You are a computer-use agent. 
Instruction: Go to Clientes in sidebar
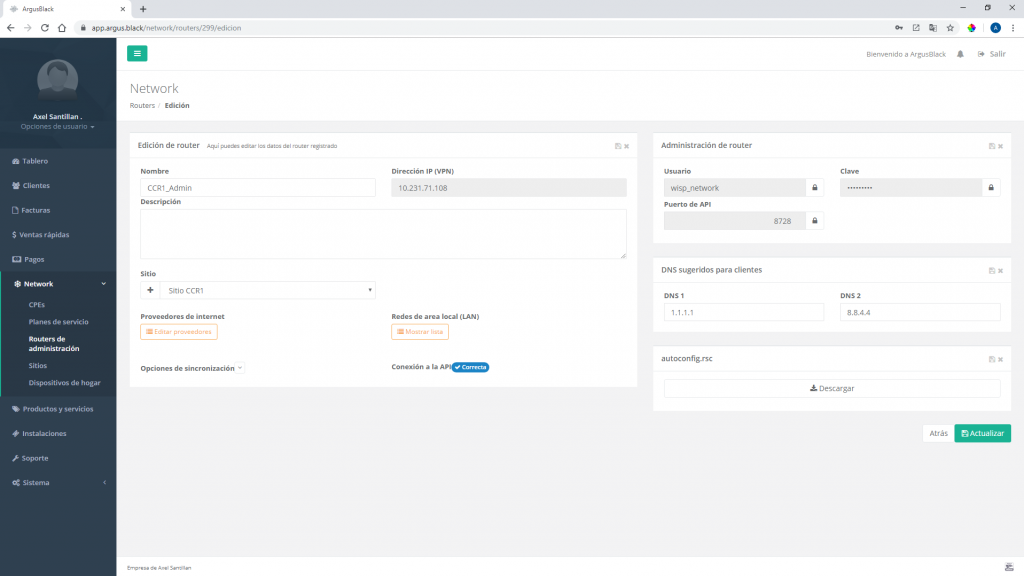click(x=31, y=185)
